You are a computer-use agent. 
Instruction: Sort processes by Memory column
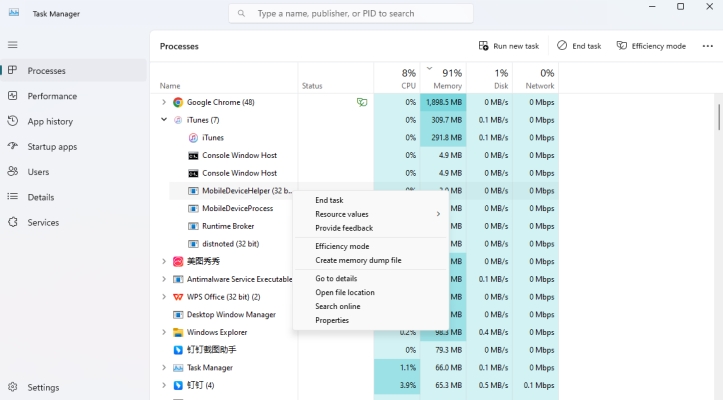(446, 79)
